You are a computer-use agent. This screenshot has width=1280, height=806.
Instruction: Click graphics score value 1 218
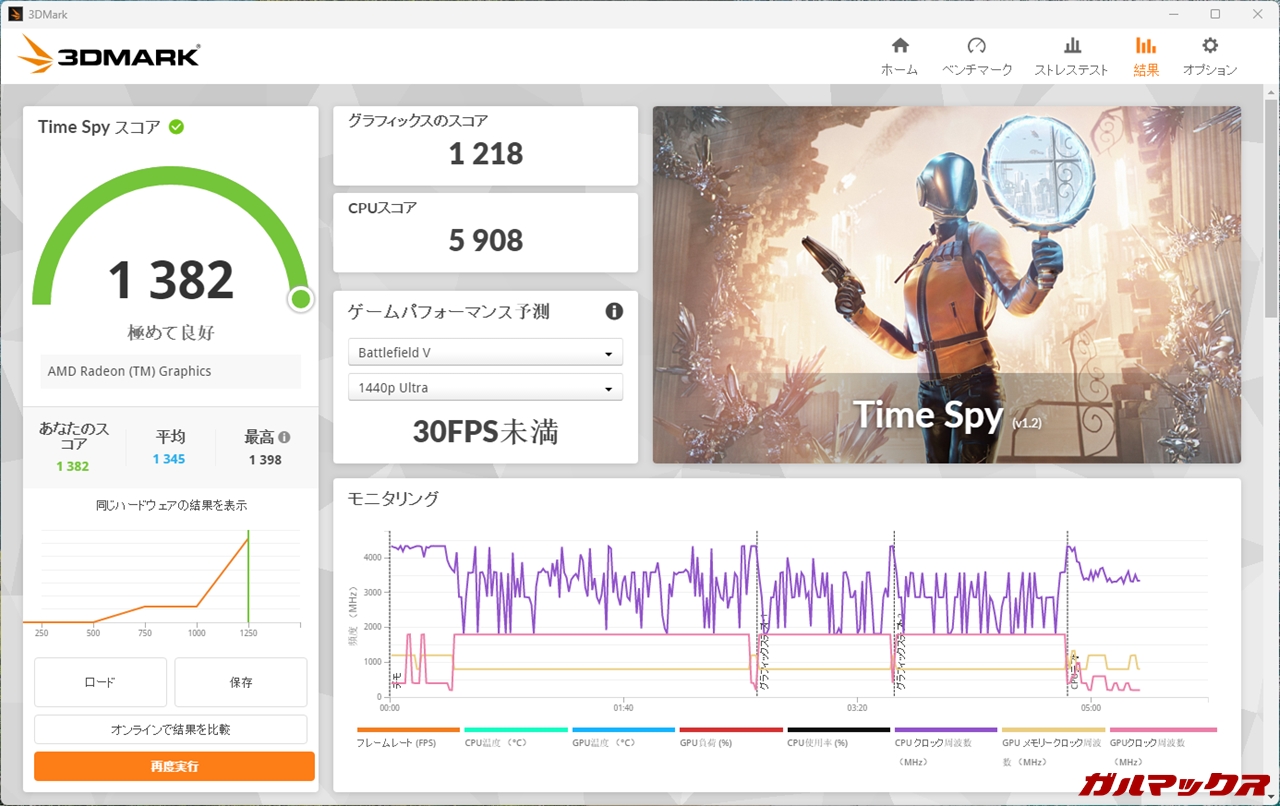[486, 154]
